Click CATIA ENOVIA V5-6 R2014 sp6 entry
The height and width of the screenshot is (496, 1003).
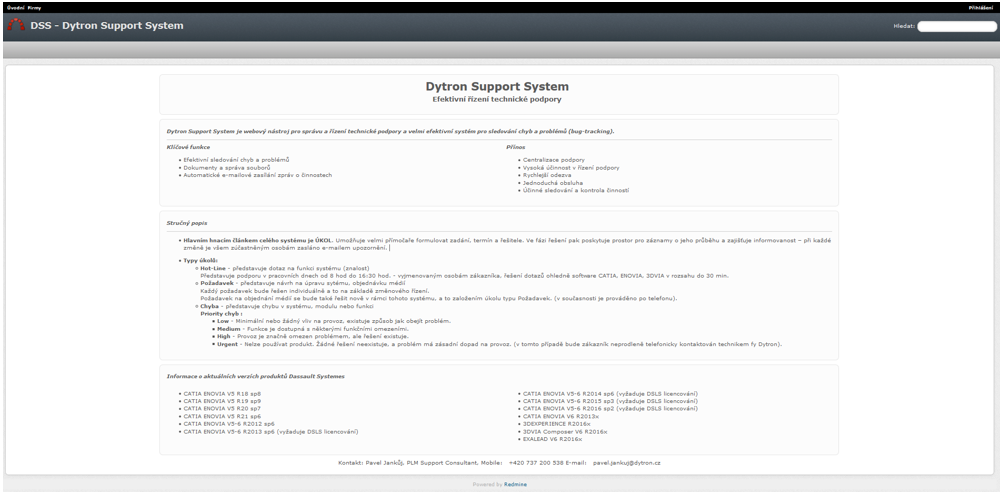(610, 394)
